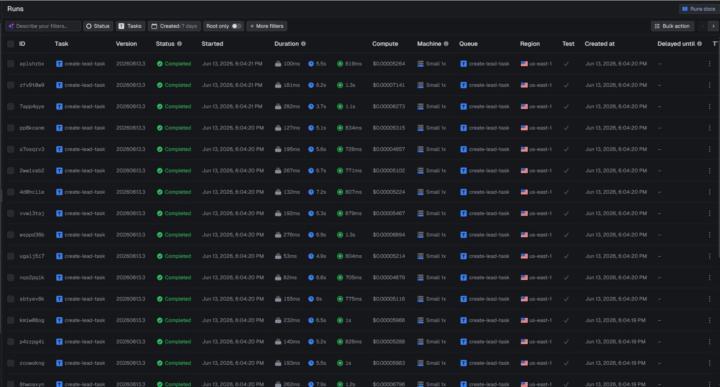
Task: Open the three-dot menu on the first run row
Action: 709,64
